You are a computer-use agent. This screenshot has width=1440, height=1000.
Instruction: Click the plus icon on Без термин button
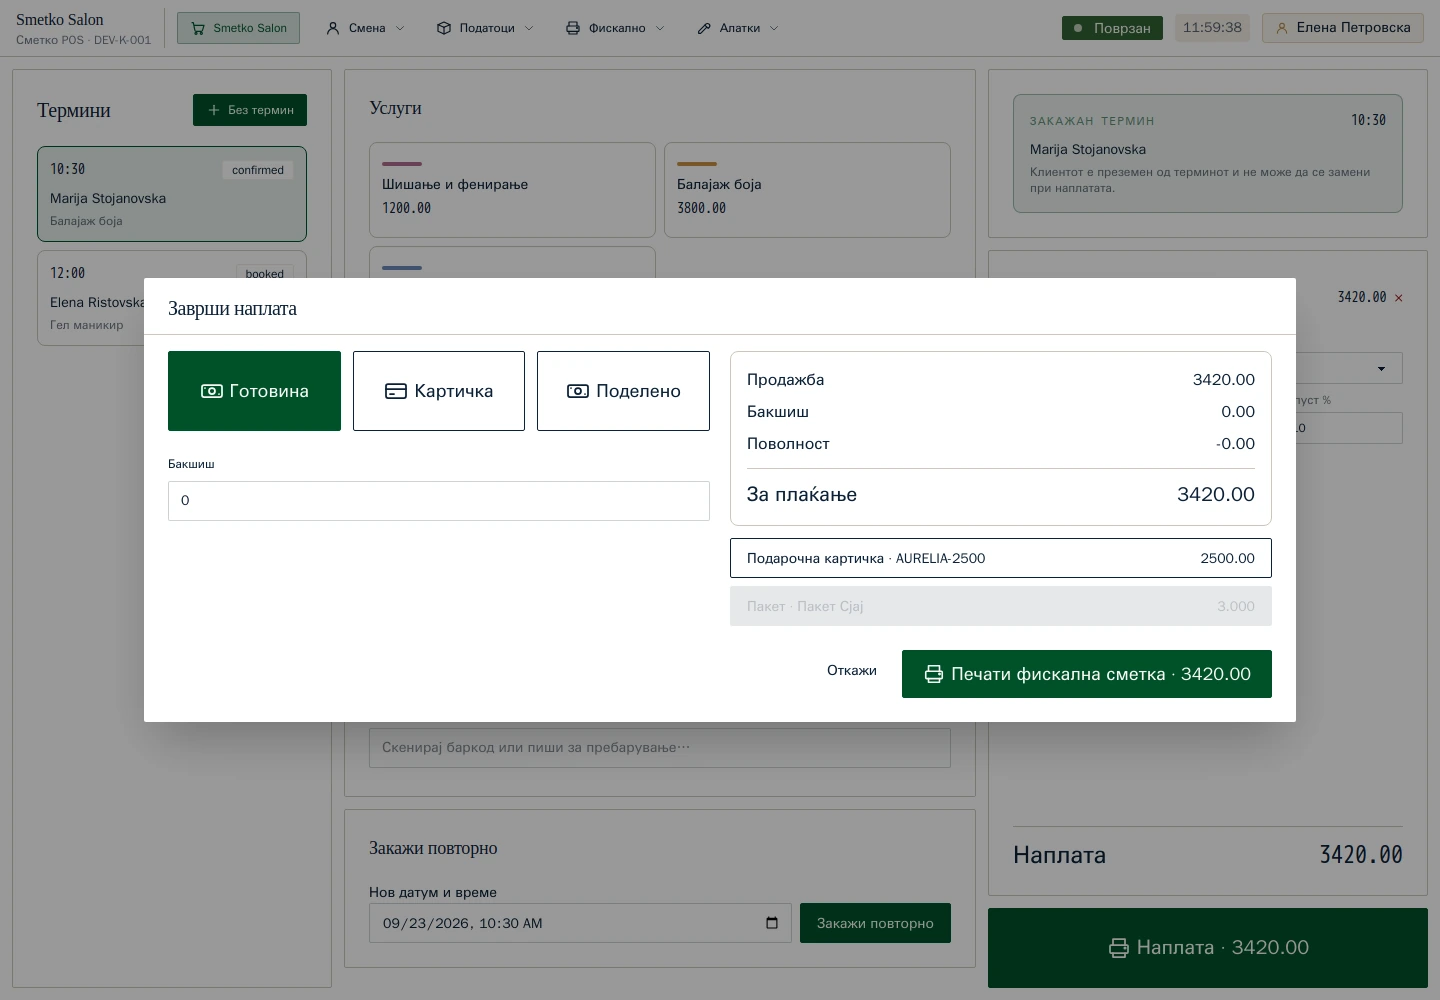(x=213, y=110)
